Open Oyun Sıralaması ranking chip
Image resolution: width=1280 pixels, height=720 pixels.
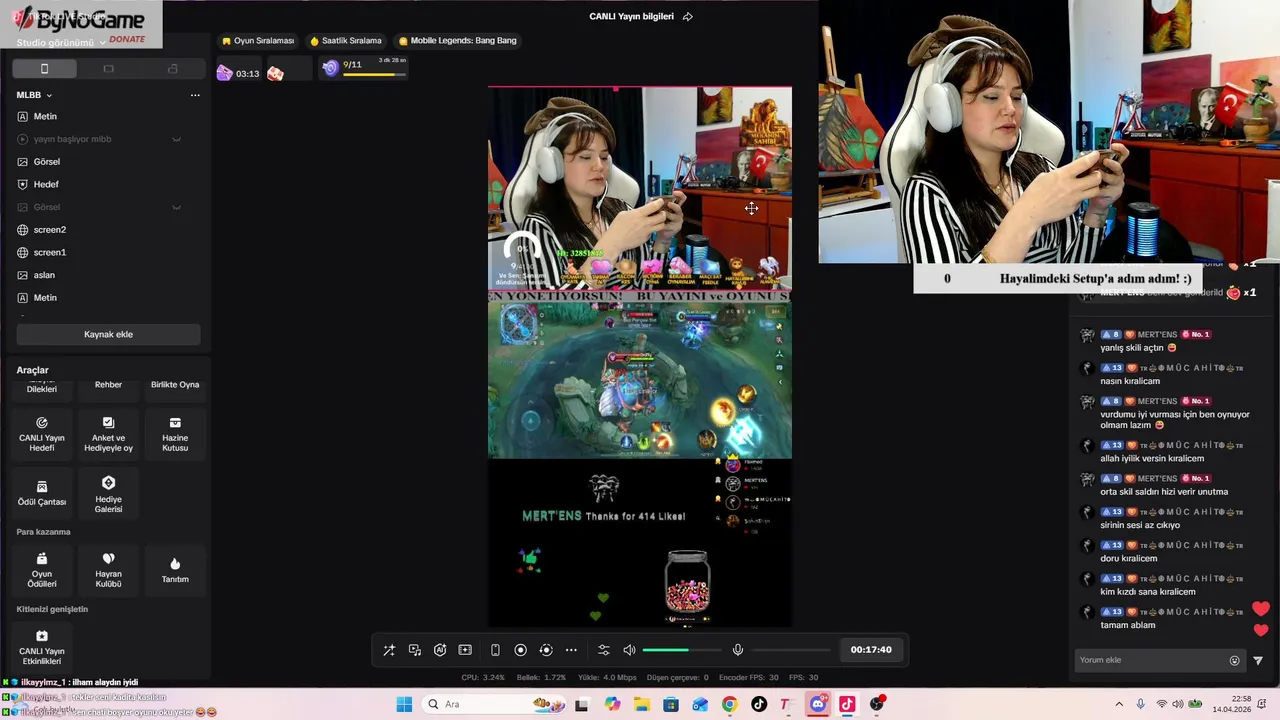259,41
